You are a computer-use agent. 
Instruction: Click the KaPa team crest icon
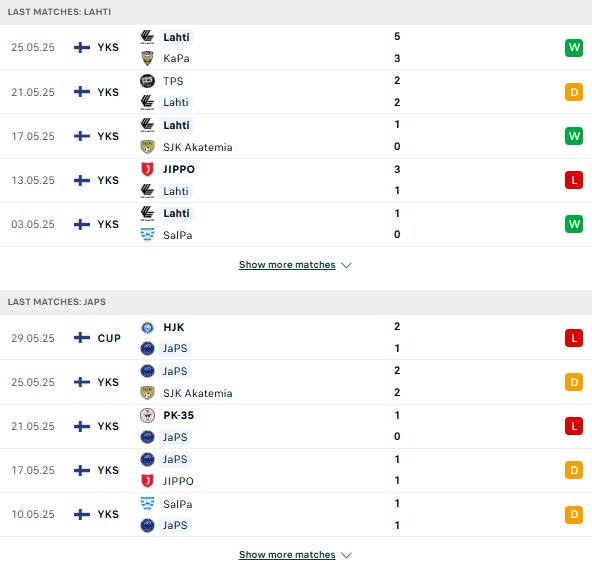pos(147,59)
